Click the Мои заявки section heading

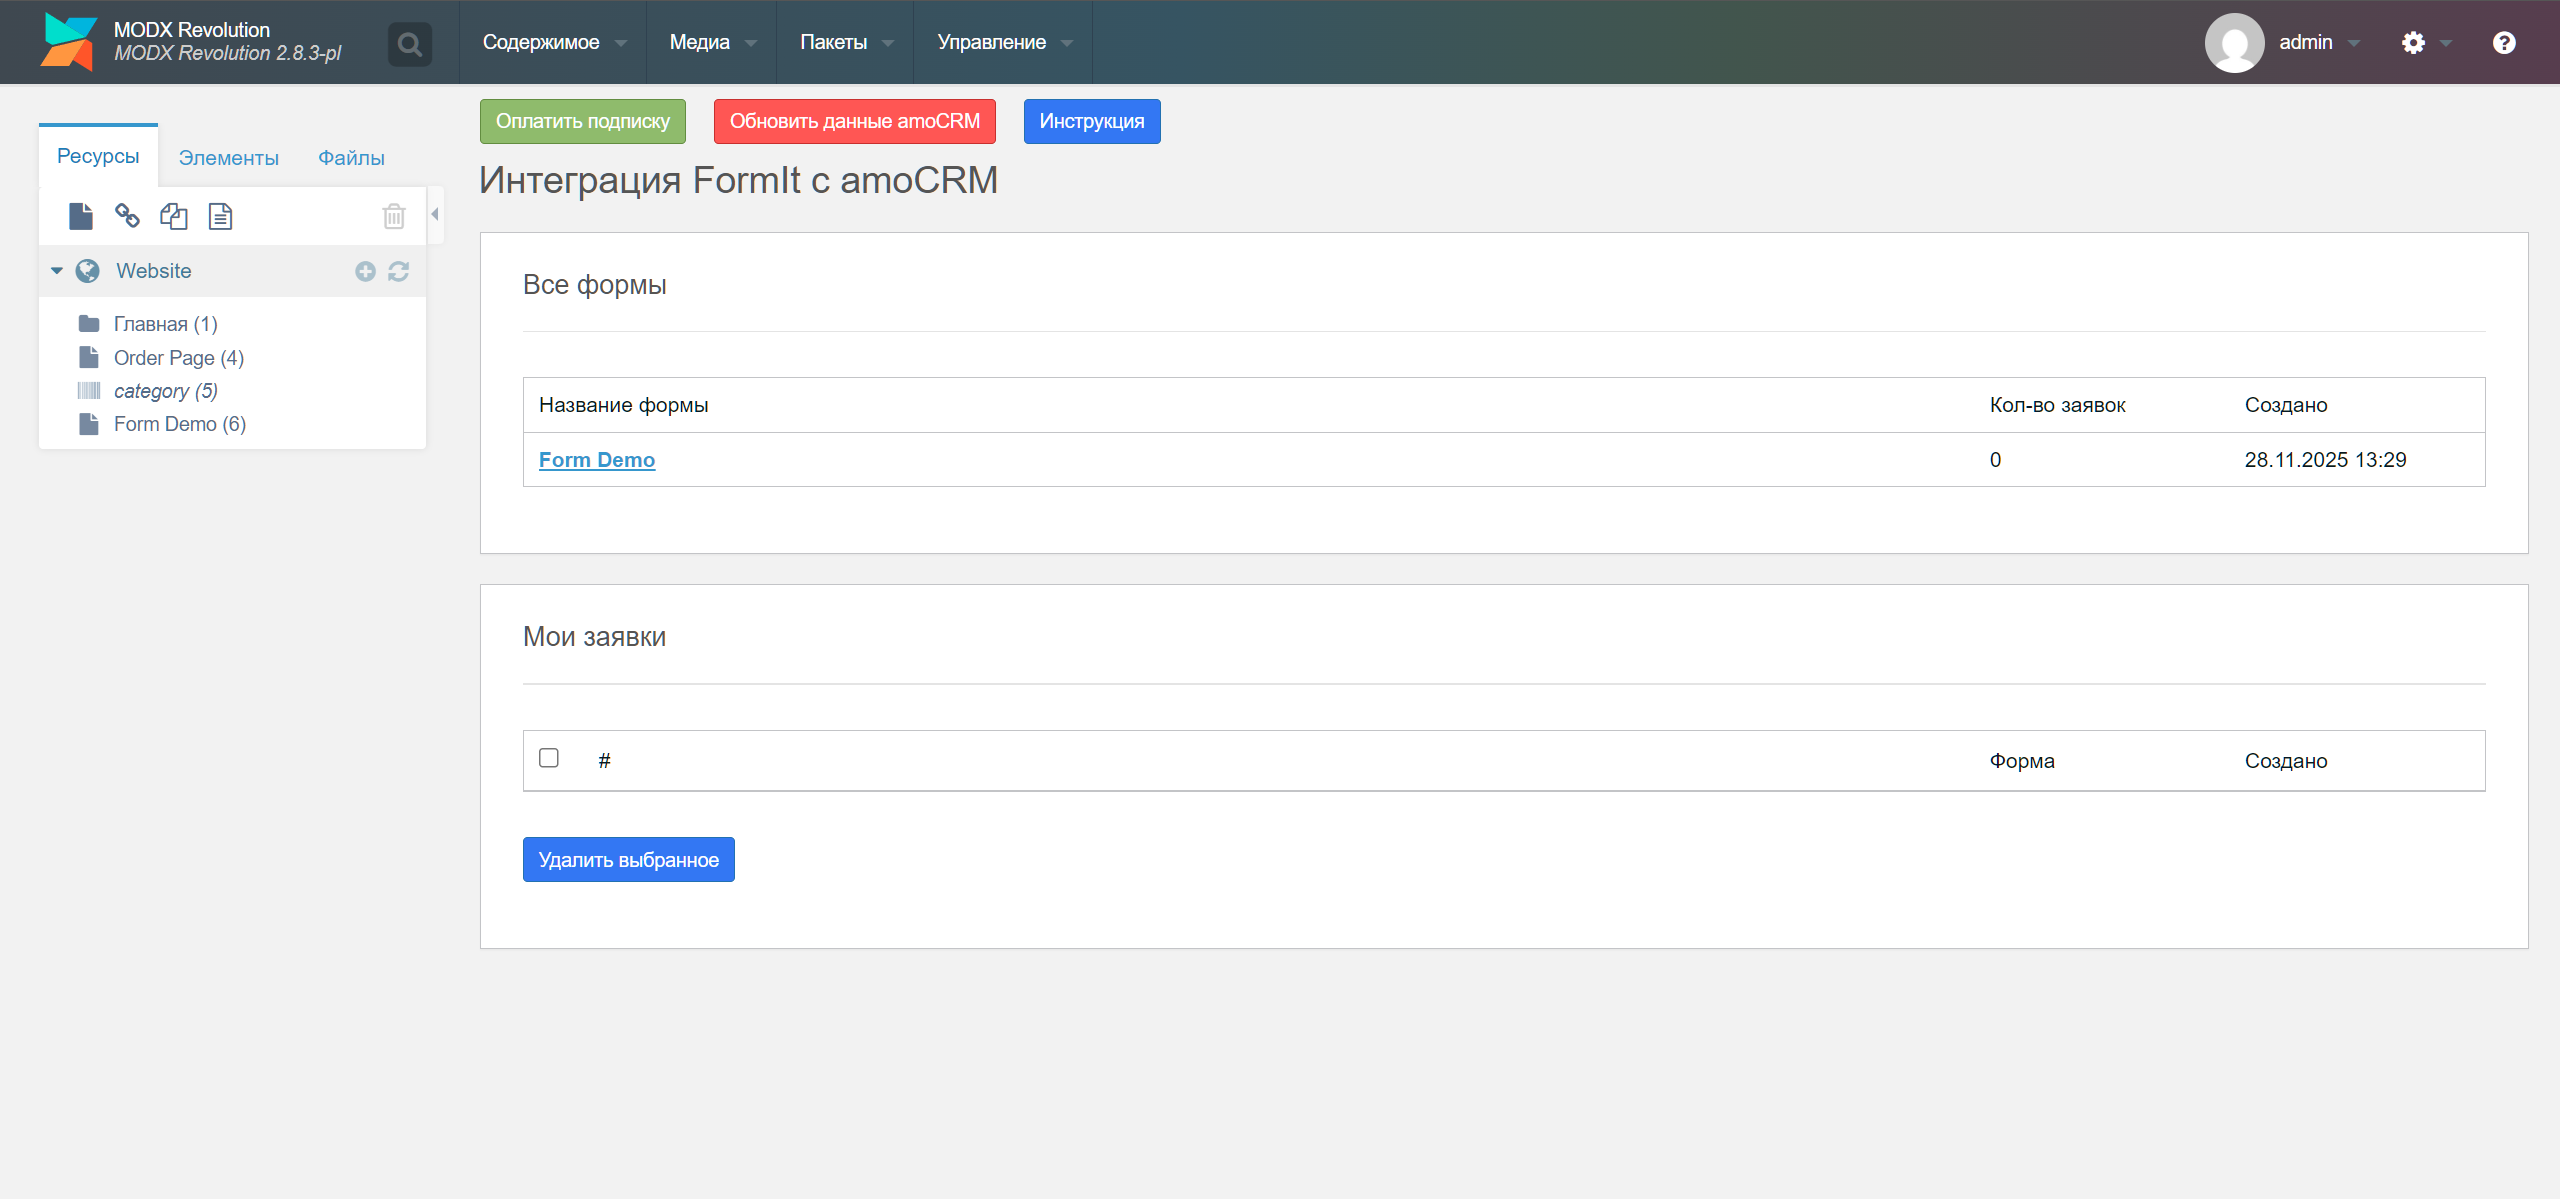pos(595,637)
